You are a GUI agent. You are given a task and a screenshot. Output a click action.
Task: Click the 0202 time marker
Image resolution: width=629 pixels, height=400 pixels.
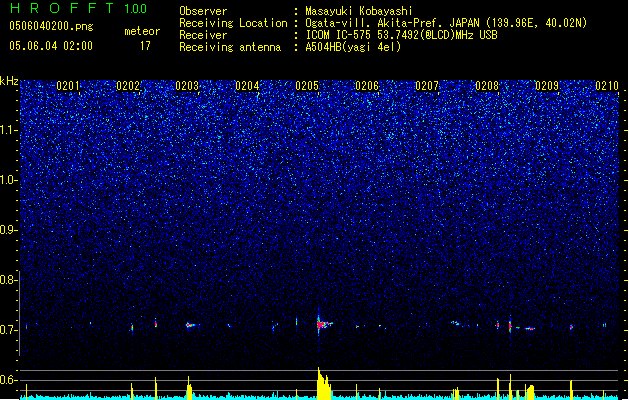tap(128, 86)
